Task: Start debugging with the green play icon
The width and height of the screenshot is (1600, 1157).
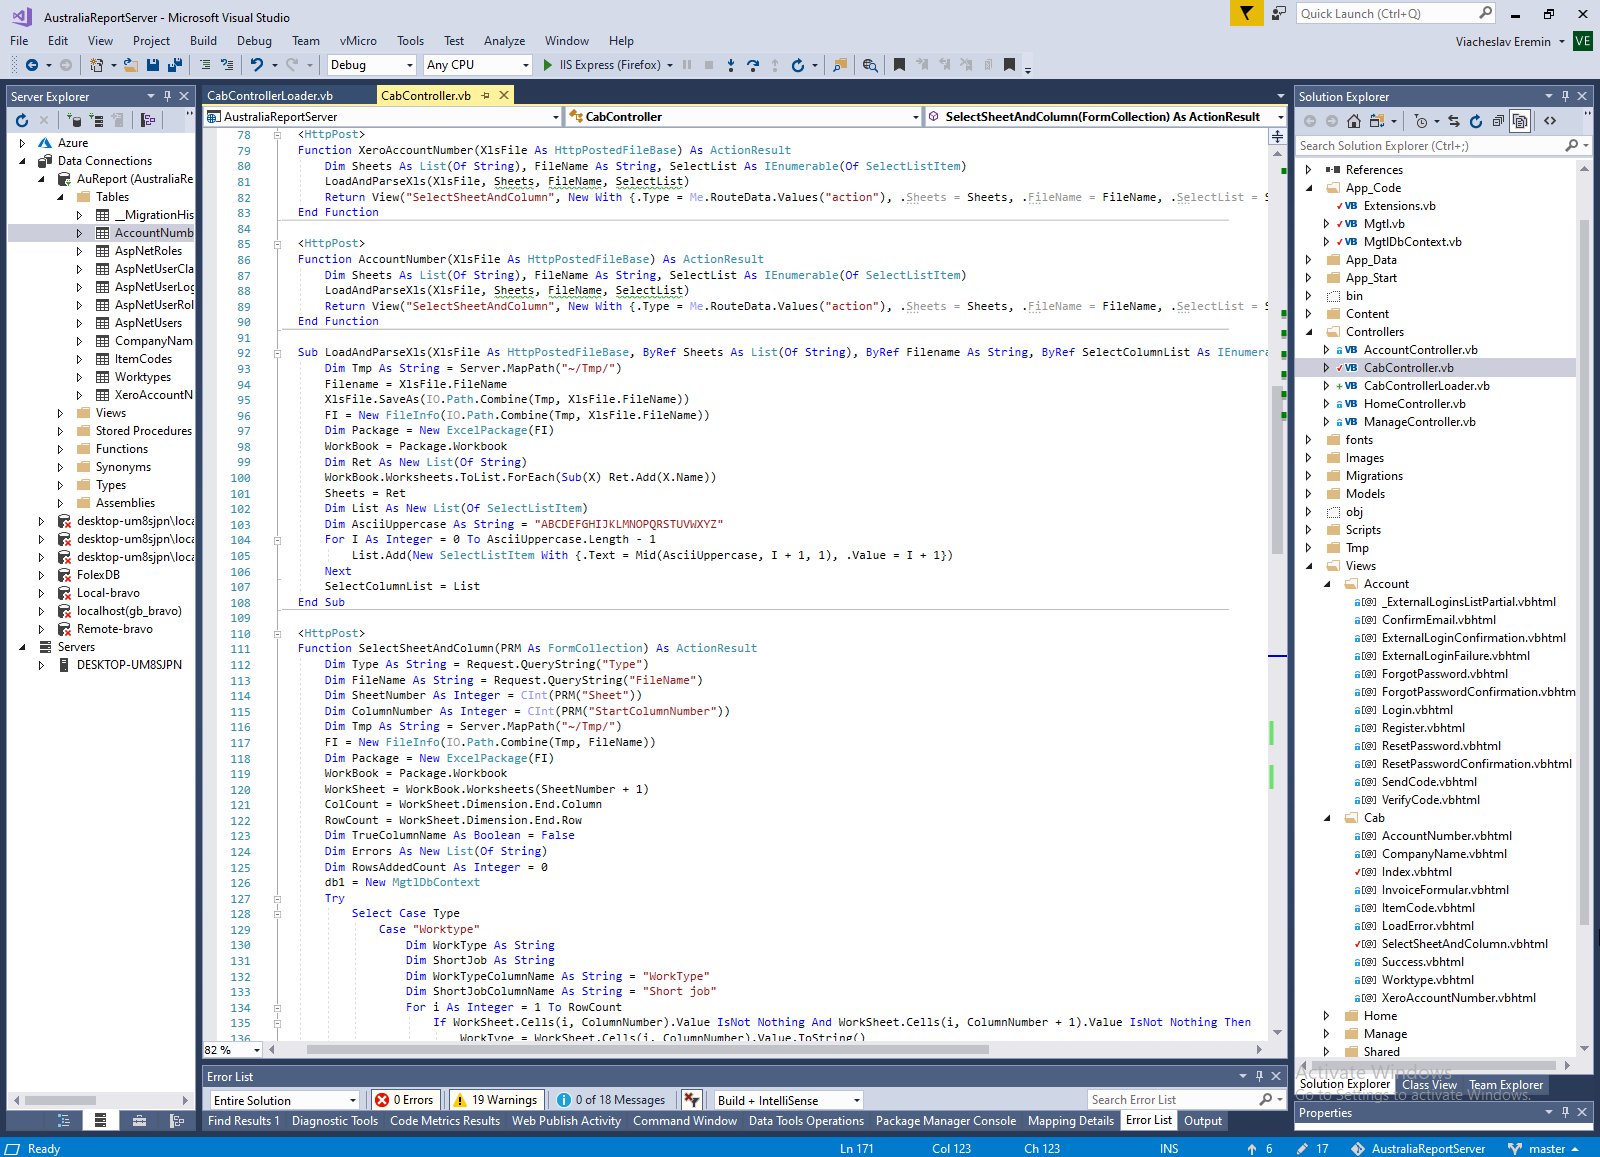Action: pos(548,65)
